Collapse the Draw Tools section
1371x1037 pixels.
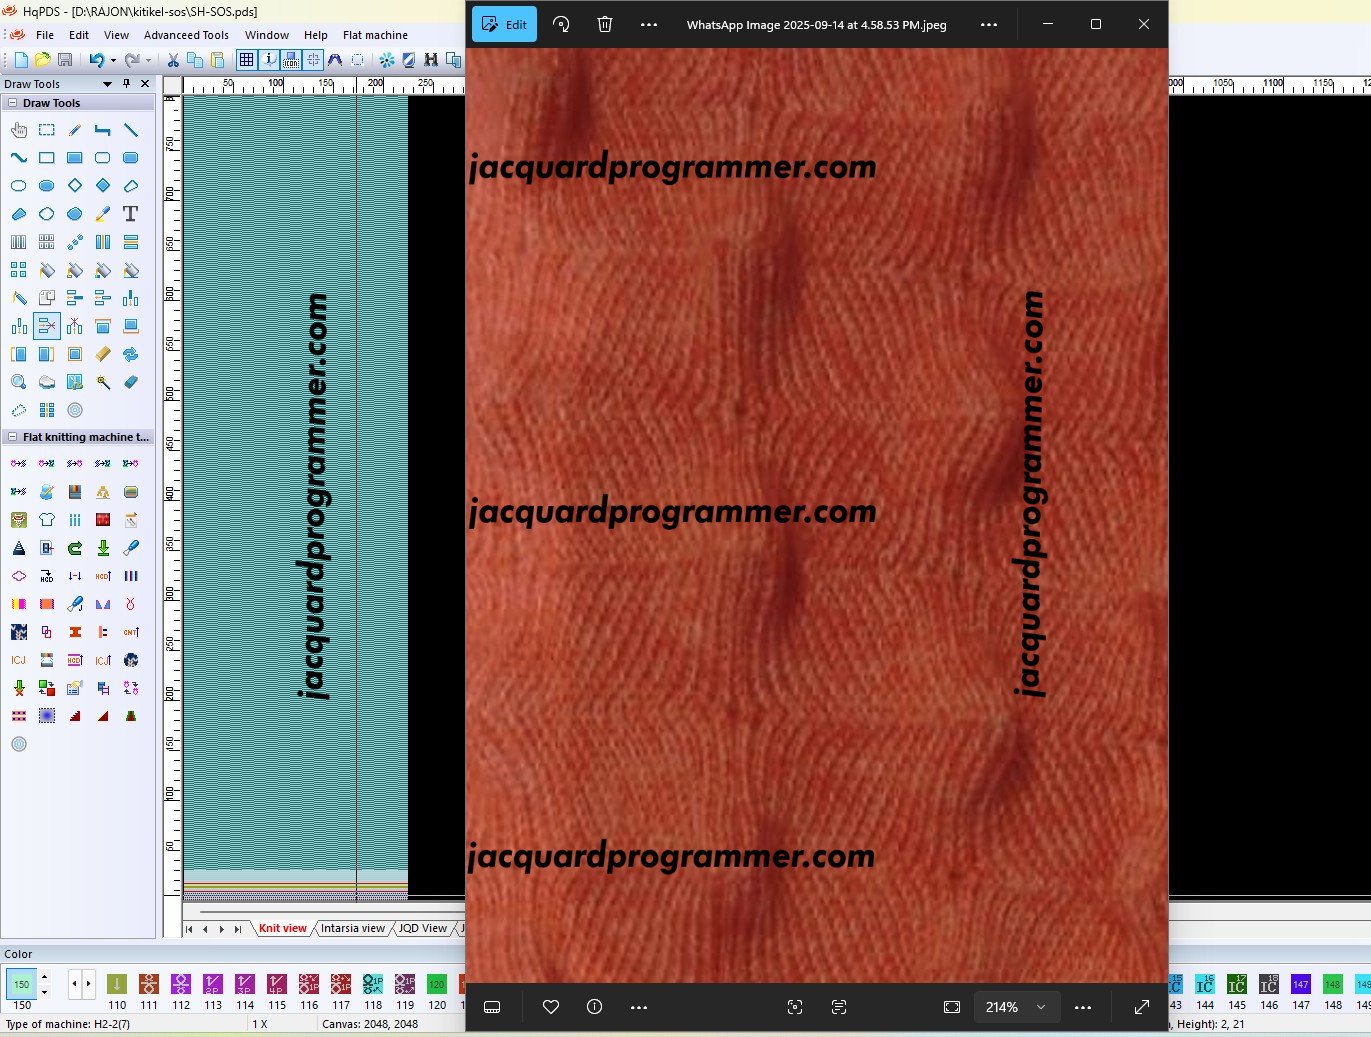[12, 103]
